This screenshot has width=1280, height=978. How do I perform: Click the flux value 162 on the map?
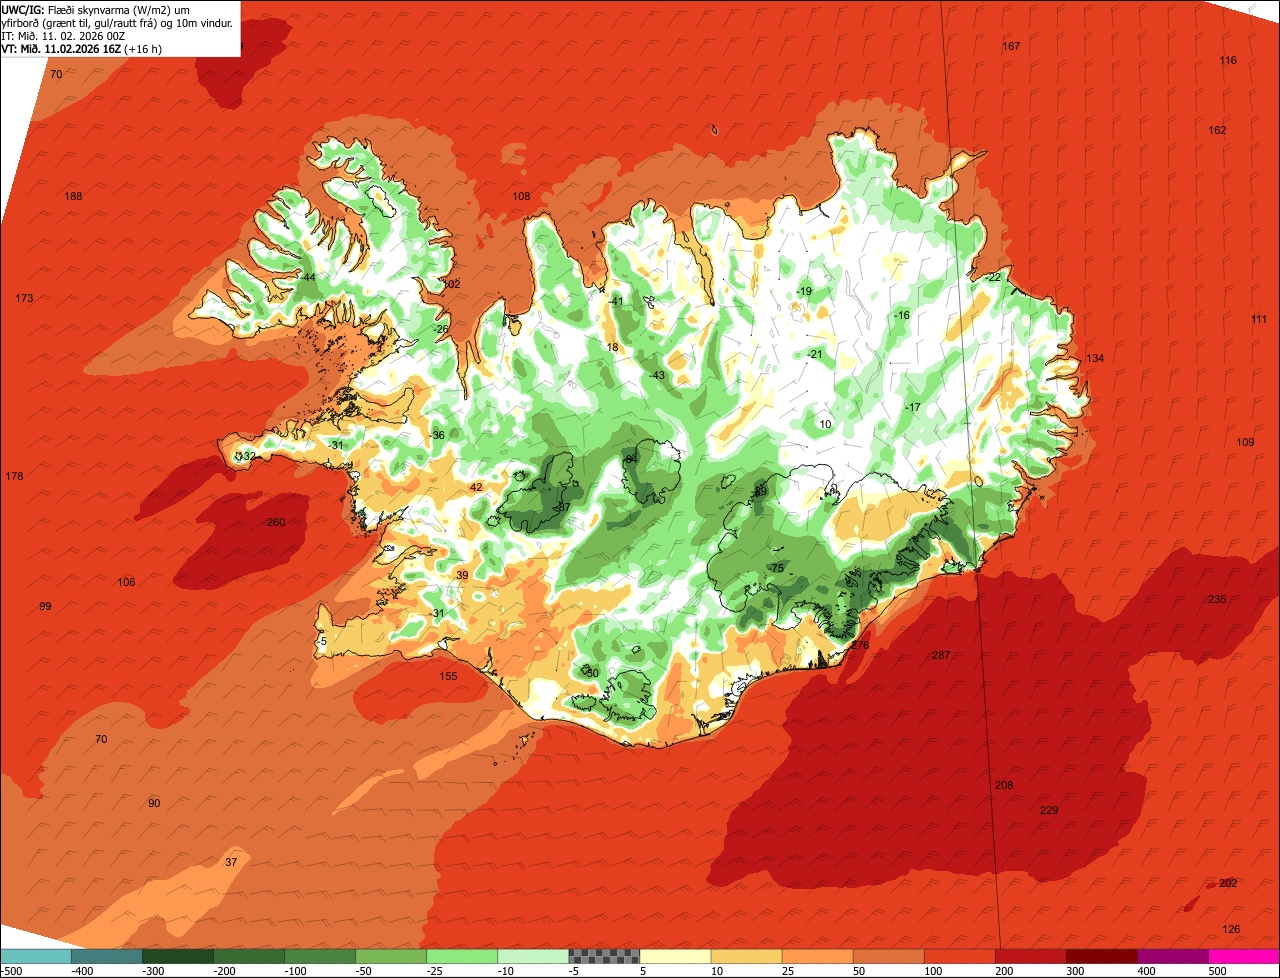point(1217,131)
